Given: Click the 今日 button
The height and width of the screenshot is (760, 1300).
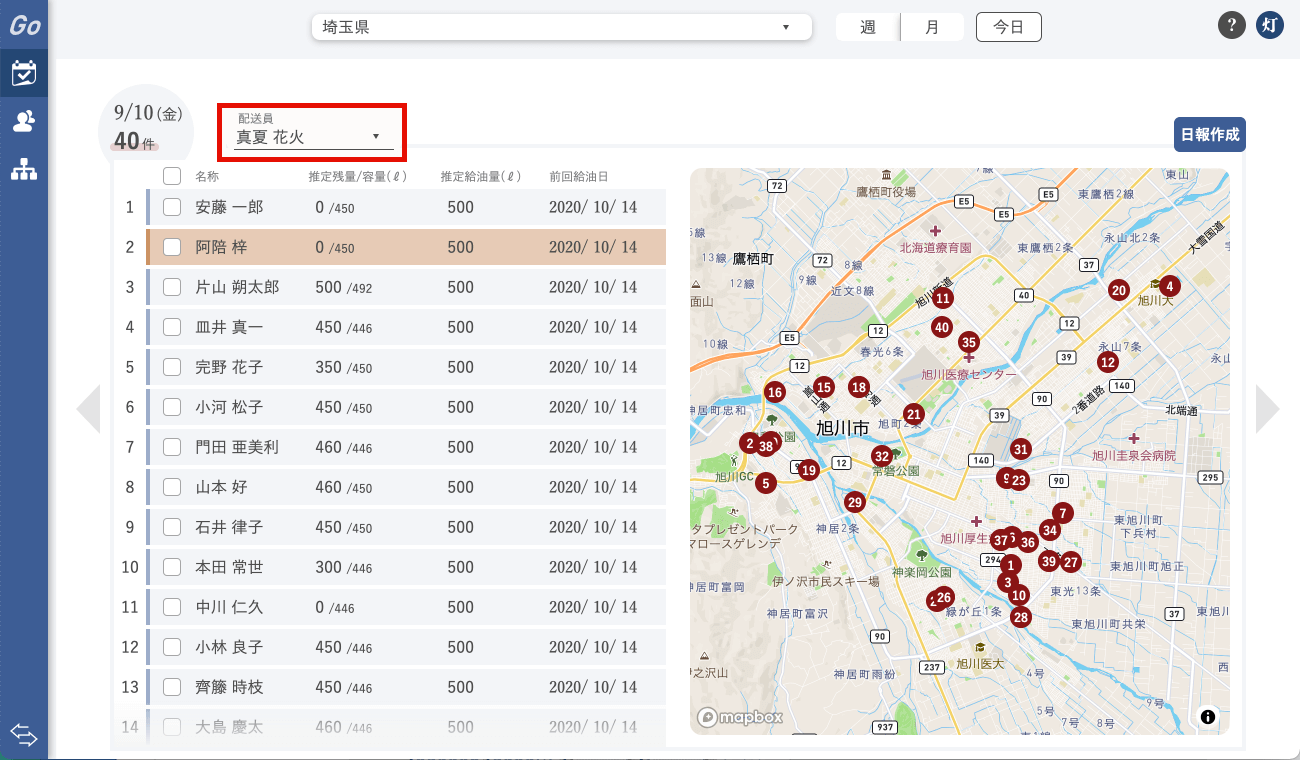Looking at the screenshot, I should tap(1009, 27).
